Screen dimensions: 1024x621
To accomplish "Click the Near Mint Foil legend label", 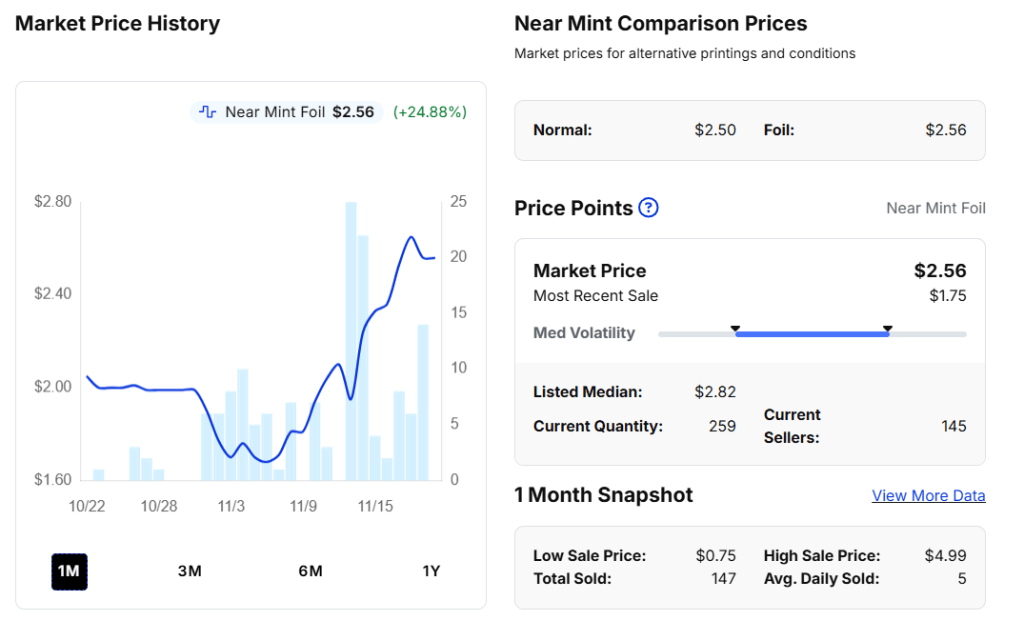I will coord(275,112).
